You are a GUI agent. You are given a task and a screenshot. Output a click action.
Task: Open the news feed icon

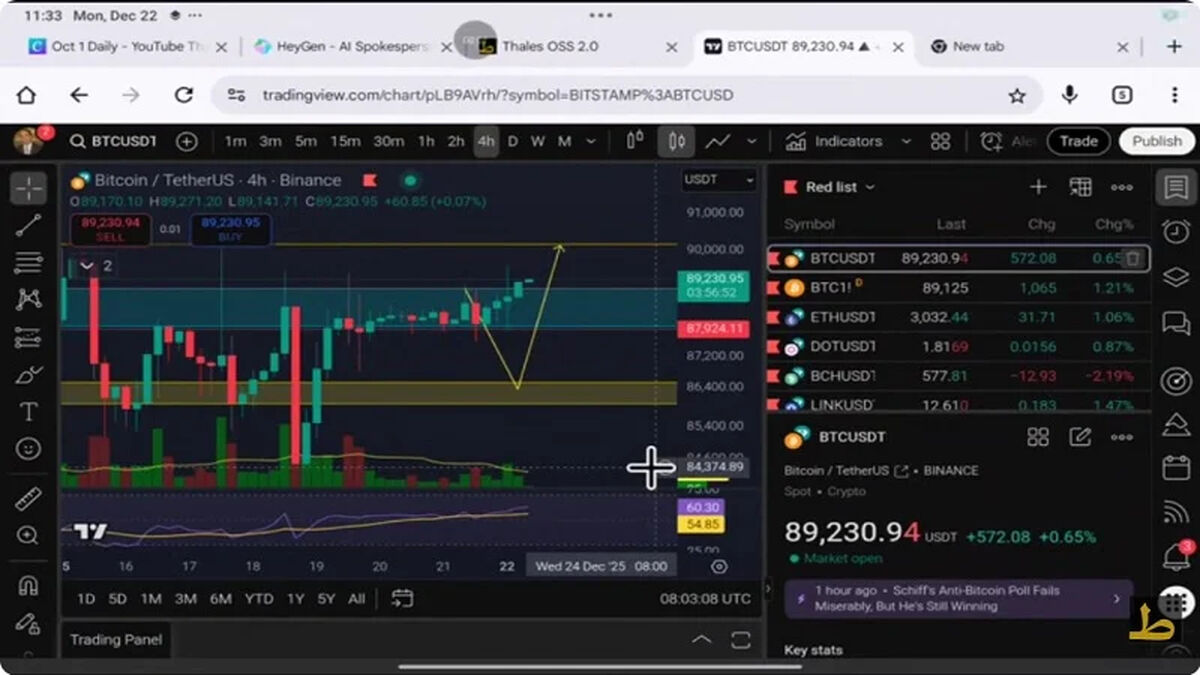[x=1176, y=512]
